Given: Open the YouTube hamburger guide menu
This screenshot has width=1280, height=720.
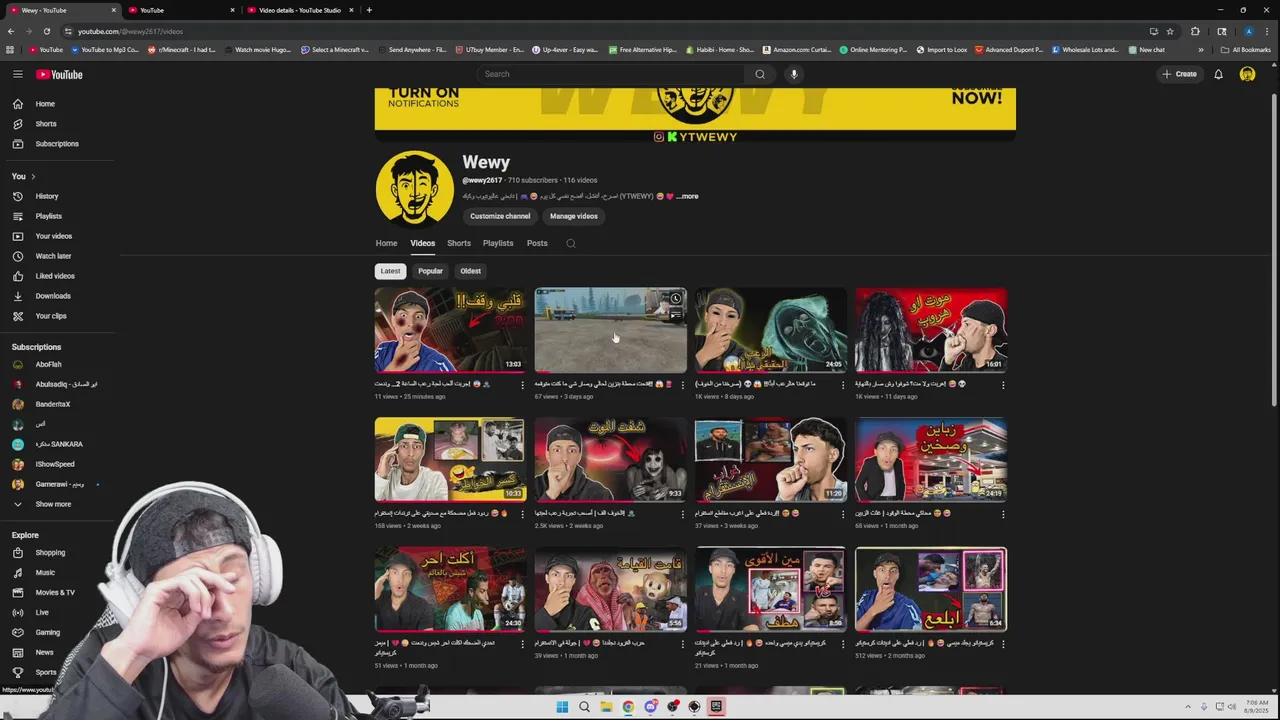Looking at the screenshot, I should coord(17,74).
